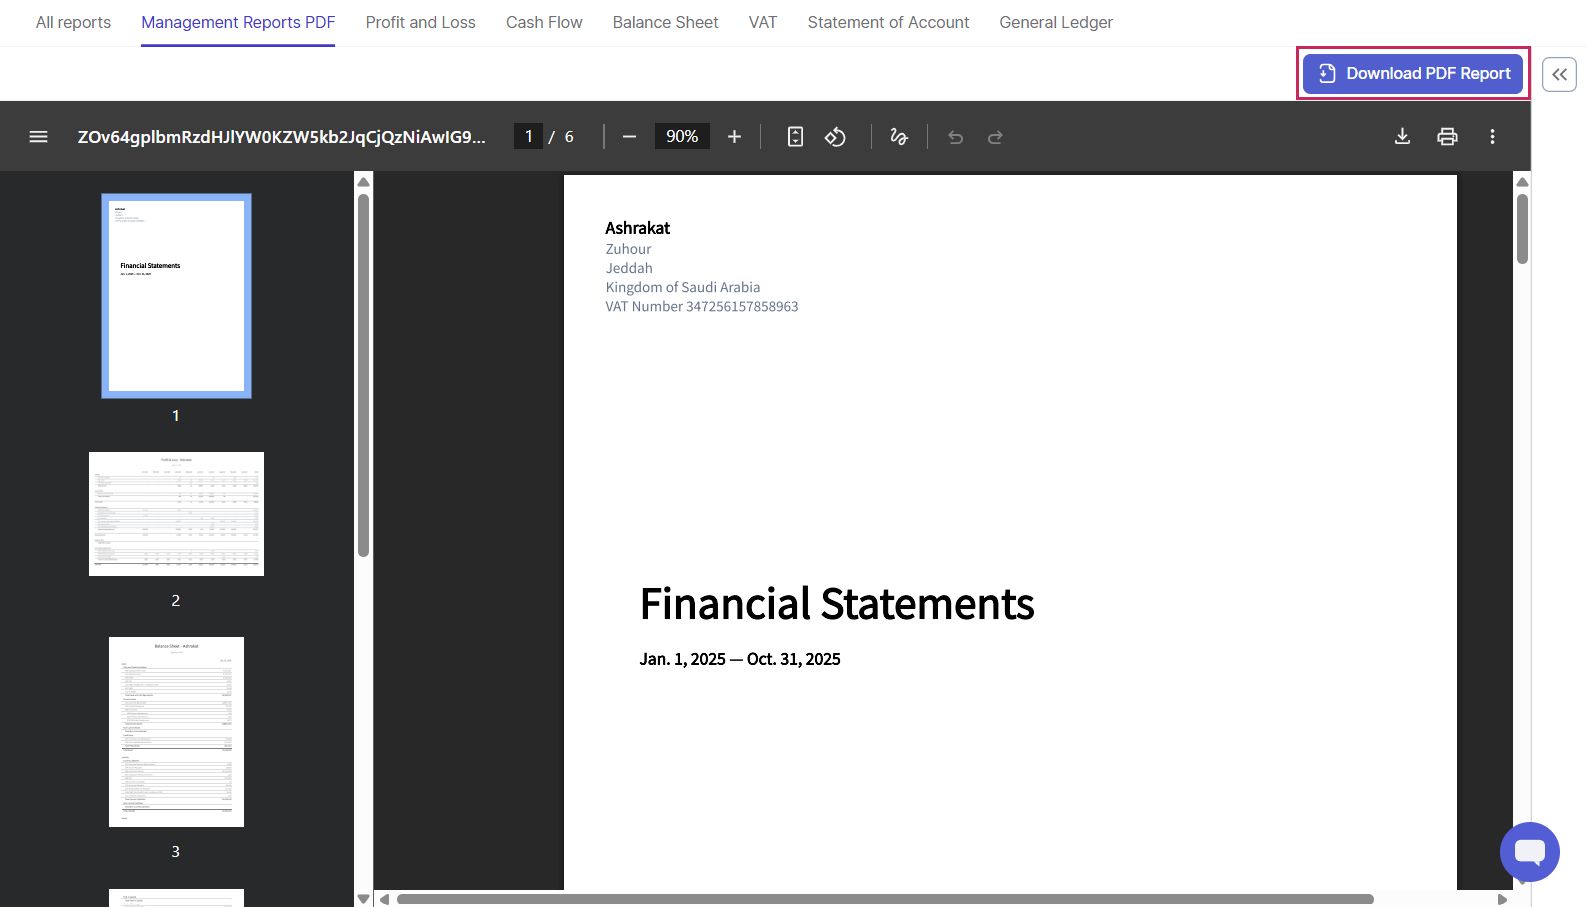The image size is (1586, 907).
Task: Rotate the PDF counterclockwise
Action: point(835,137)
